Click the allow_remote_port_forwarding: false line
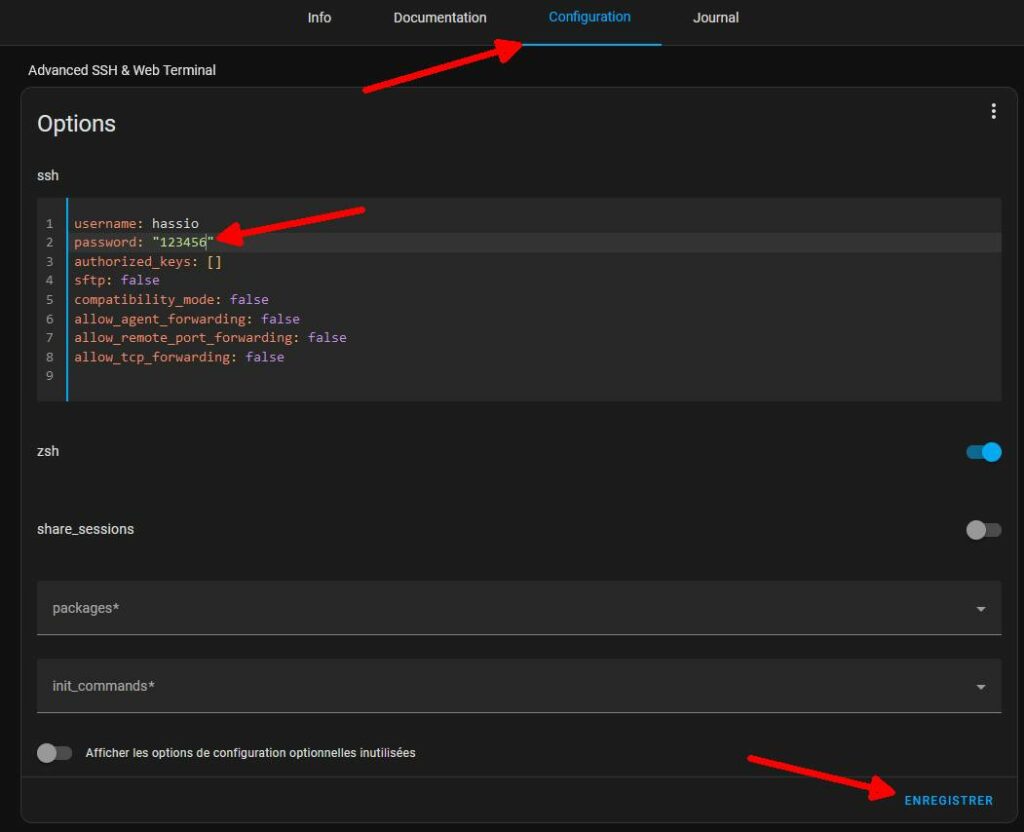 [210, 338]
